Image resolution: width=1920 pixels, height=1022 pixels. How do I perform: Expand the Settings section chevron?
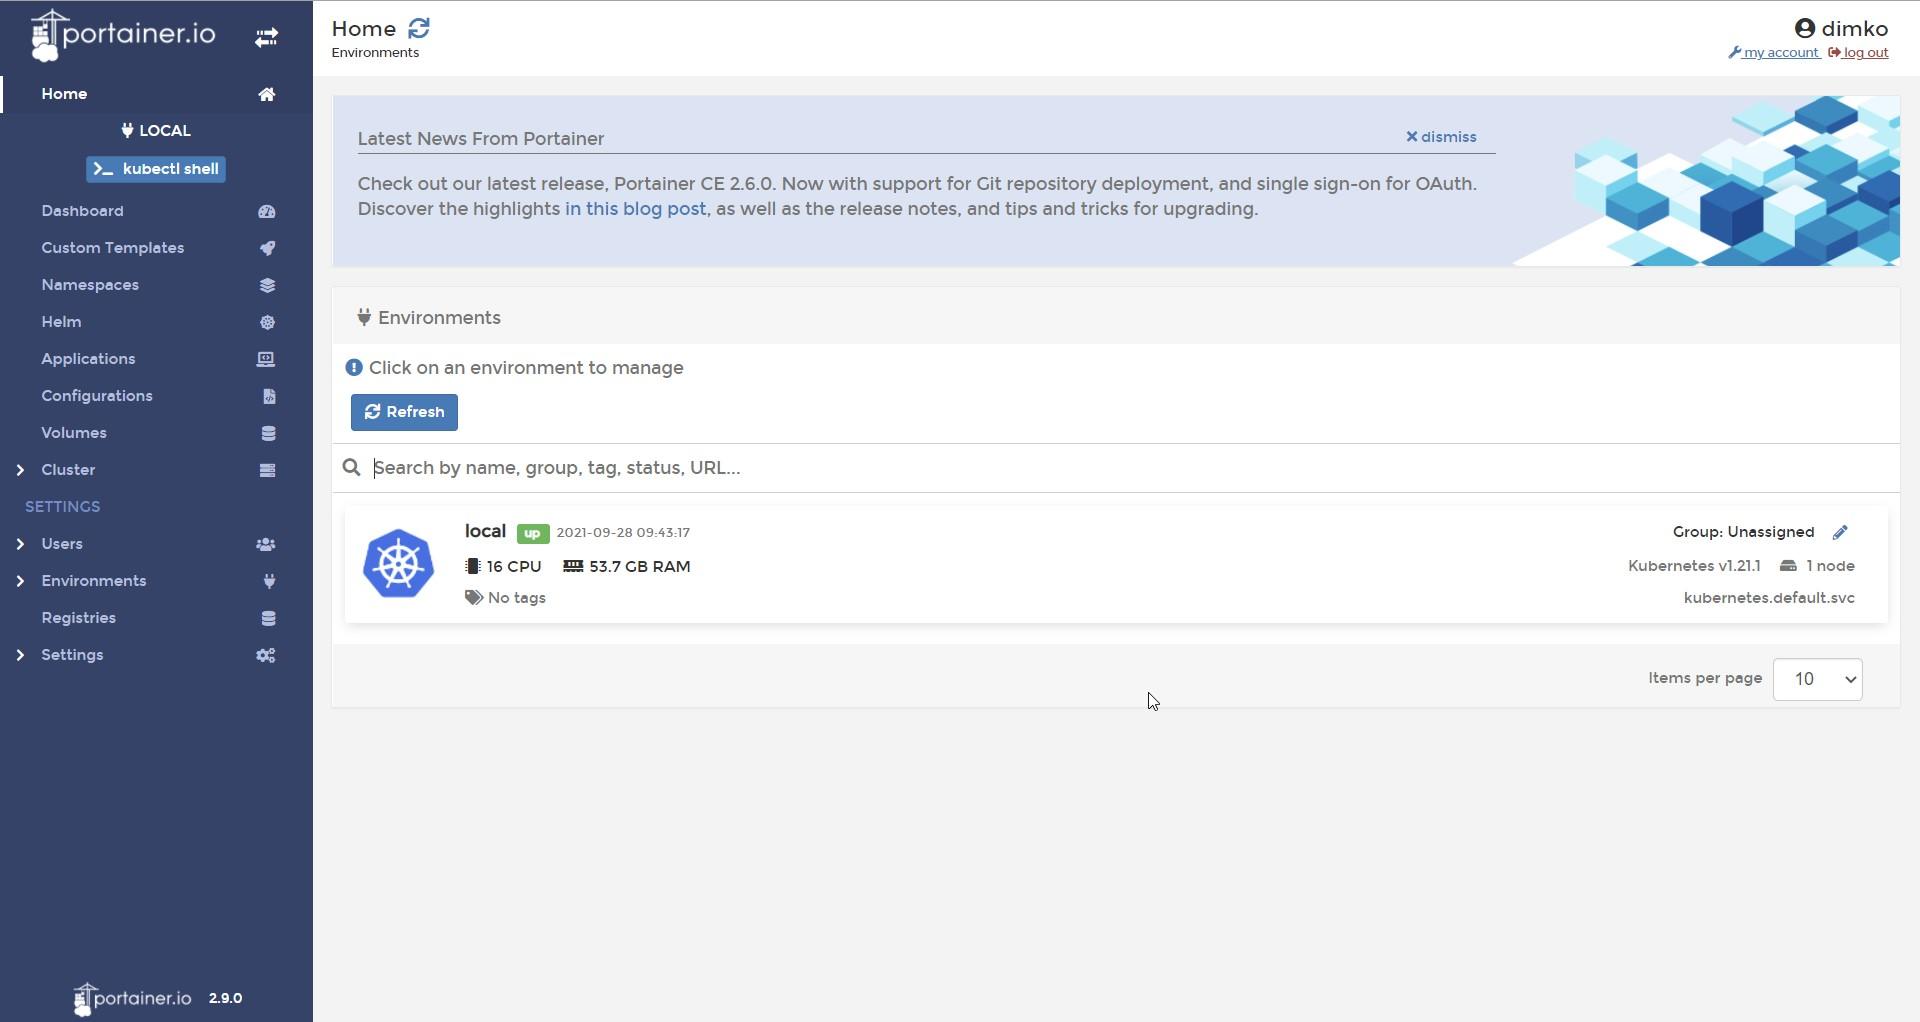pos(20,655)
